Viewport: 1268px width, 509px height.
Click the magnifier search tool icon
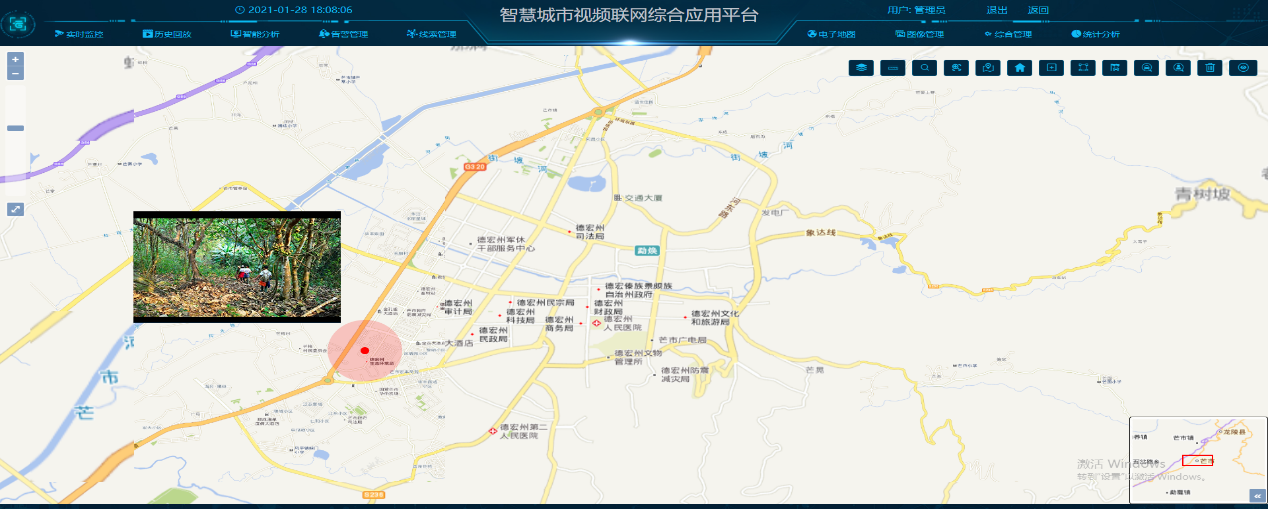pos(926,68)
